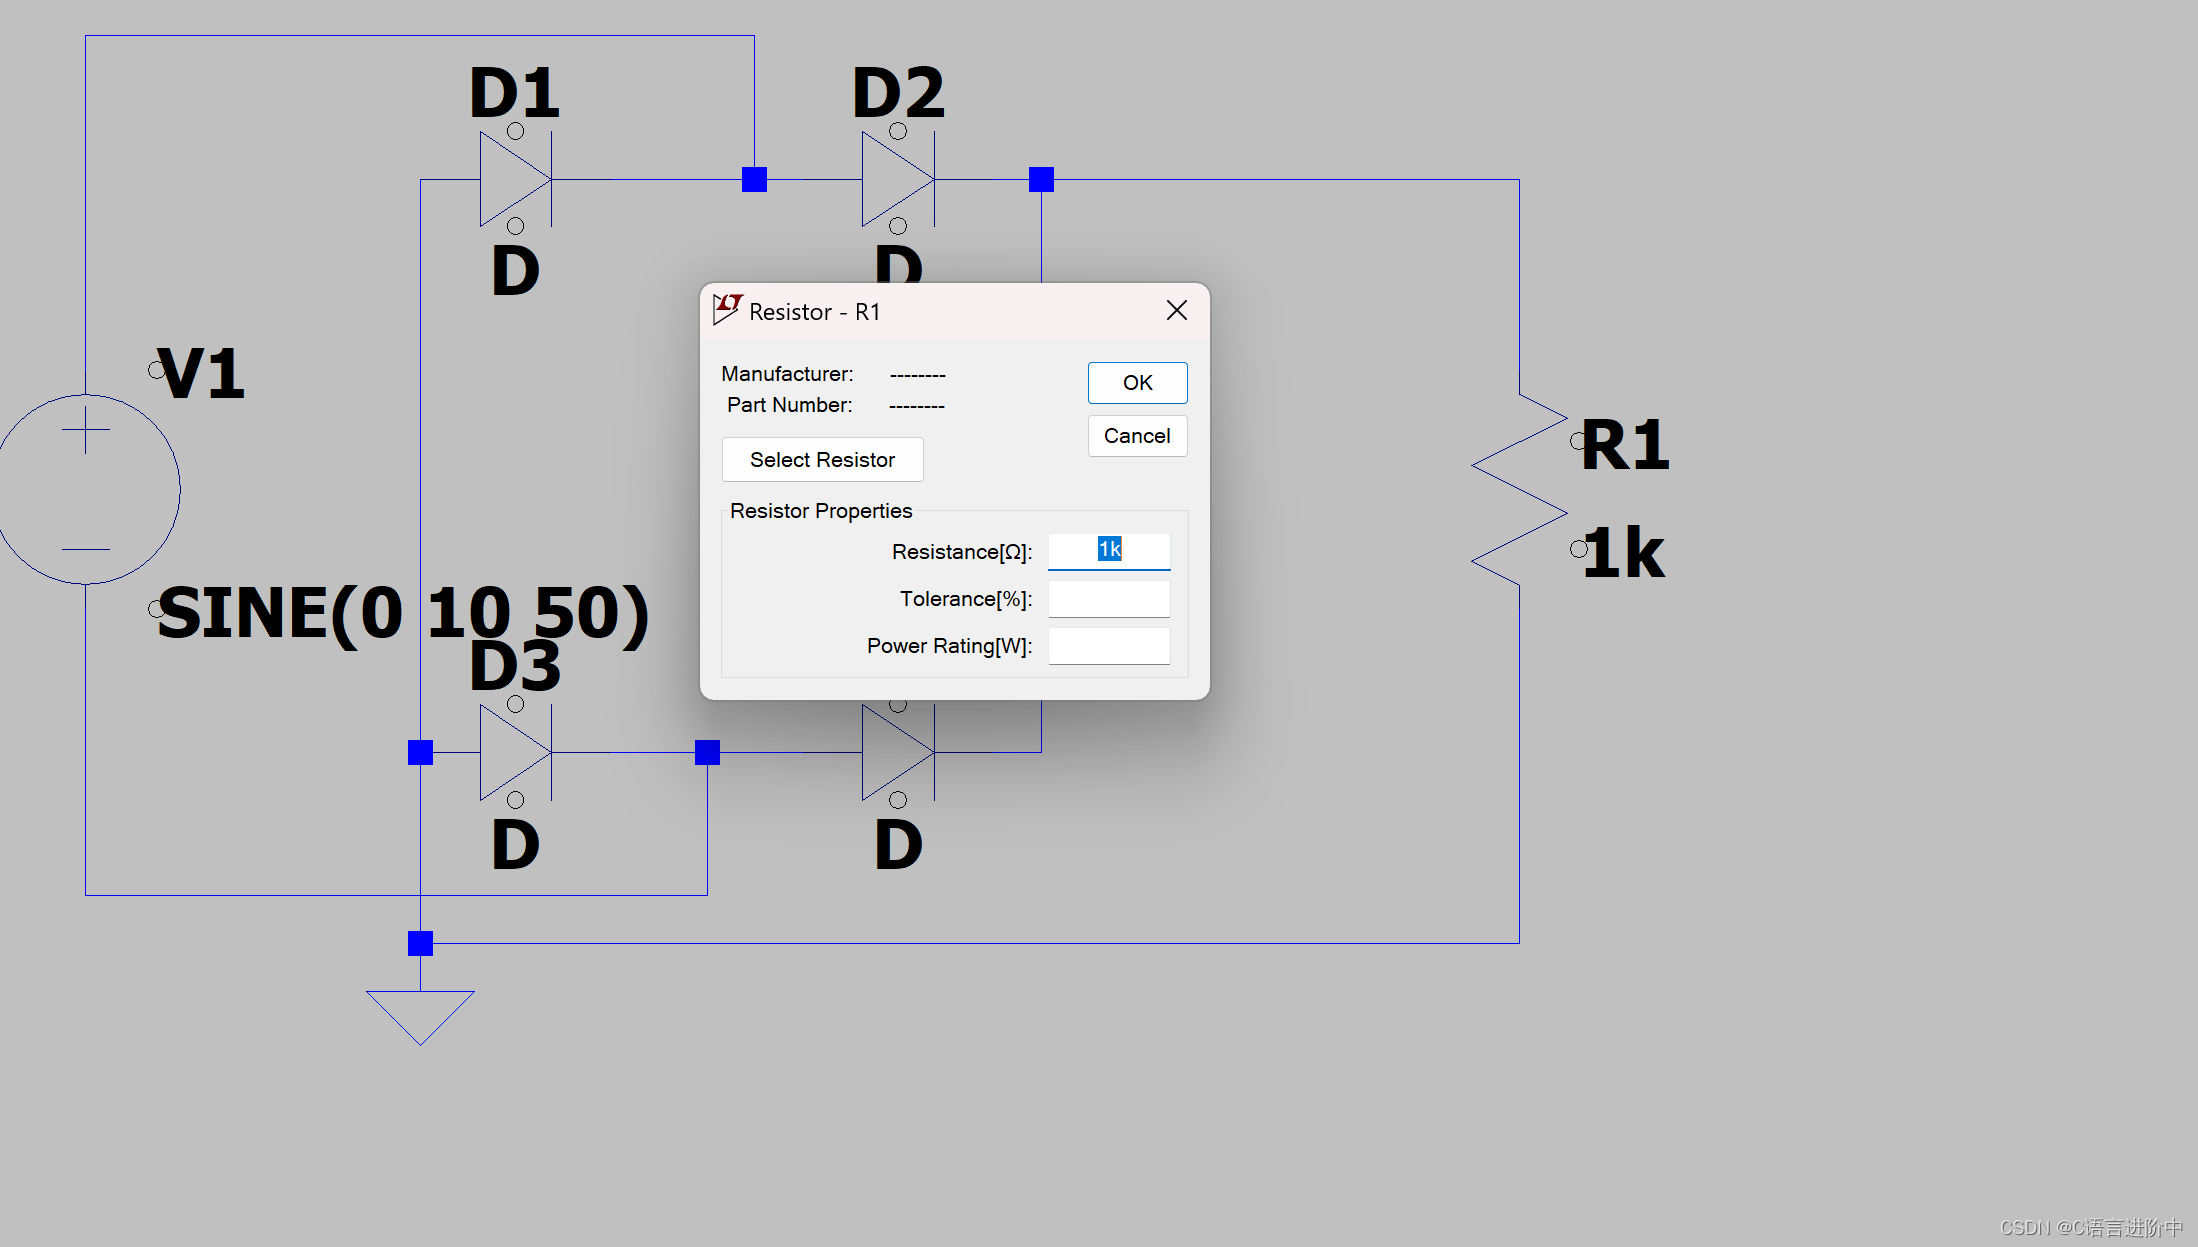The image size is (2198, 1247).
Task: Click the bottom-right diode symbol
Action: tap(897, 754)
